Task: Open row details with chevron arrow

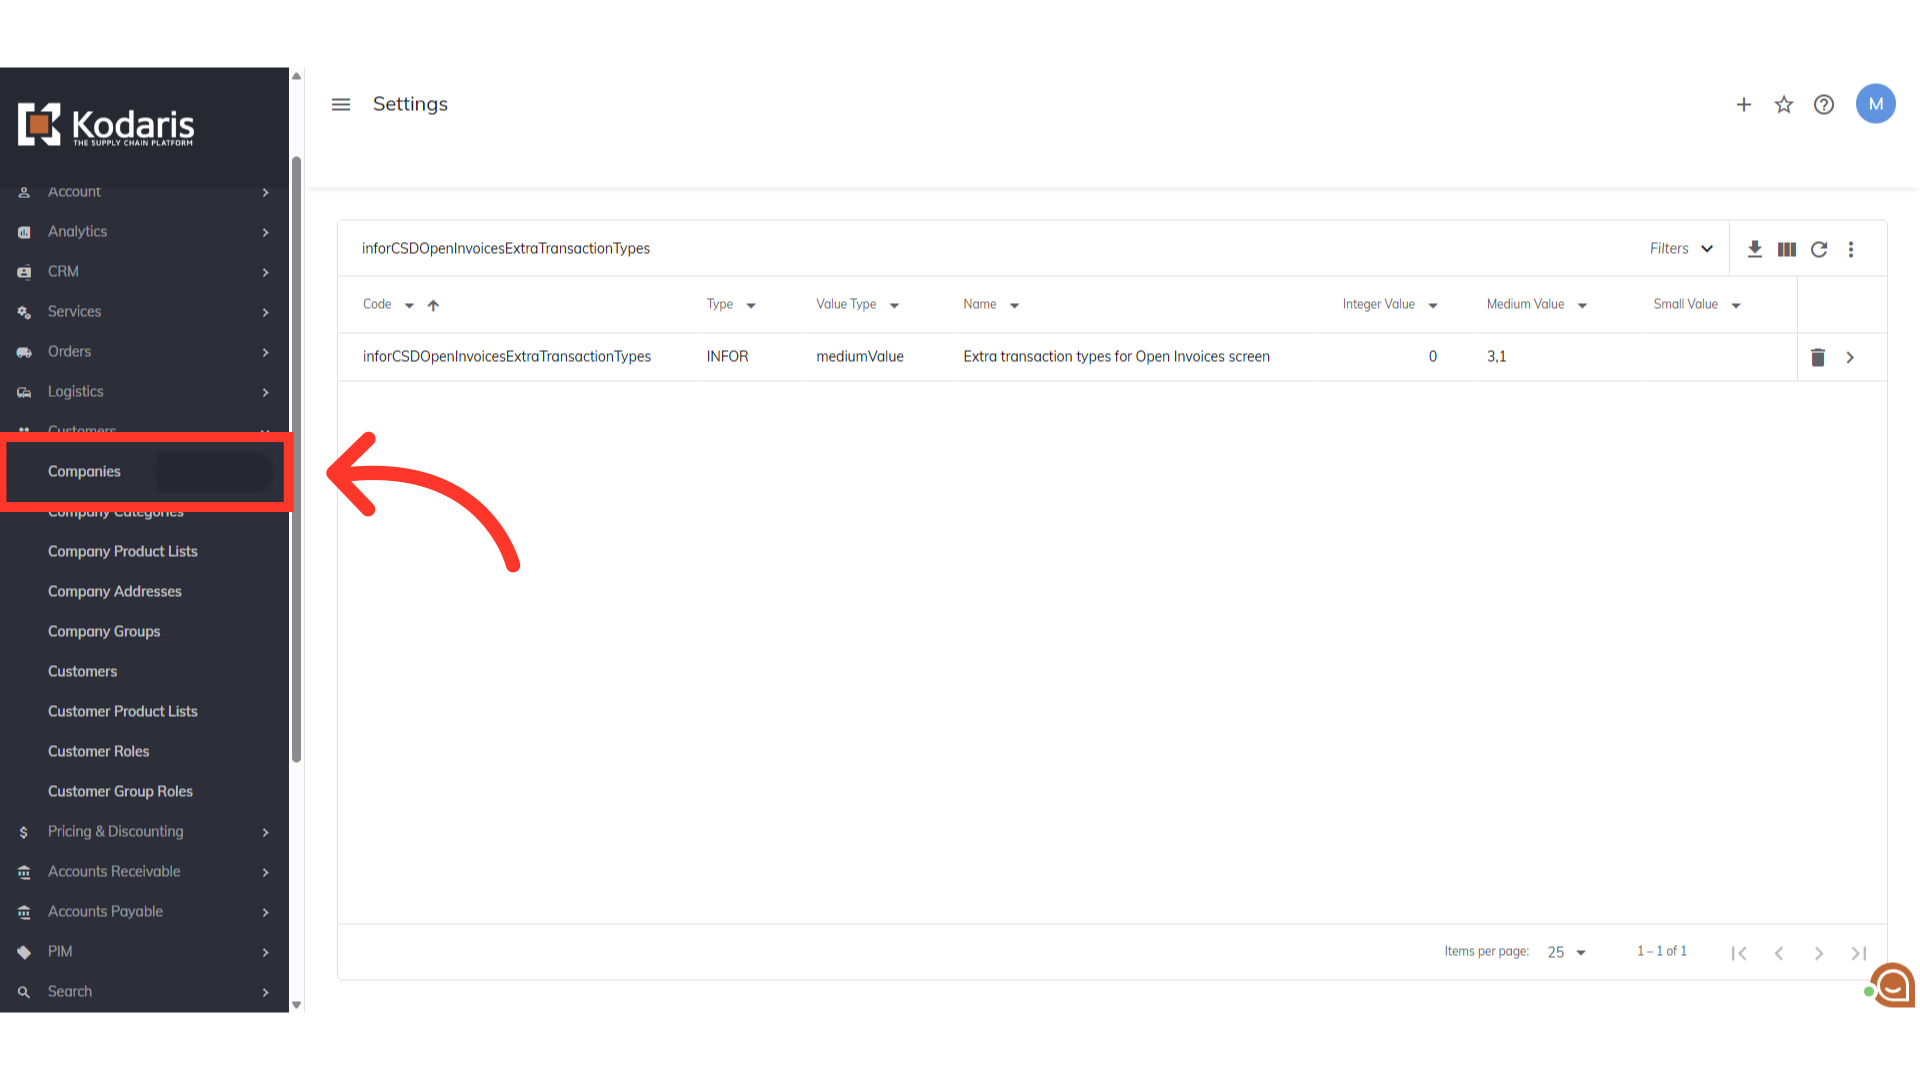Action: (x=1850, y=357)
